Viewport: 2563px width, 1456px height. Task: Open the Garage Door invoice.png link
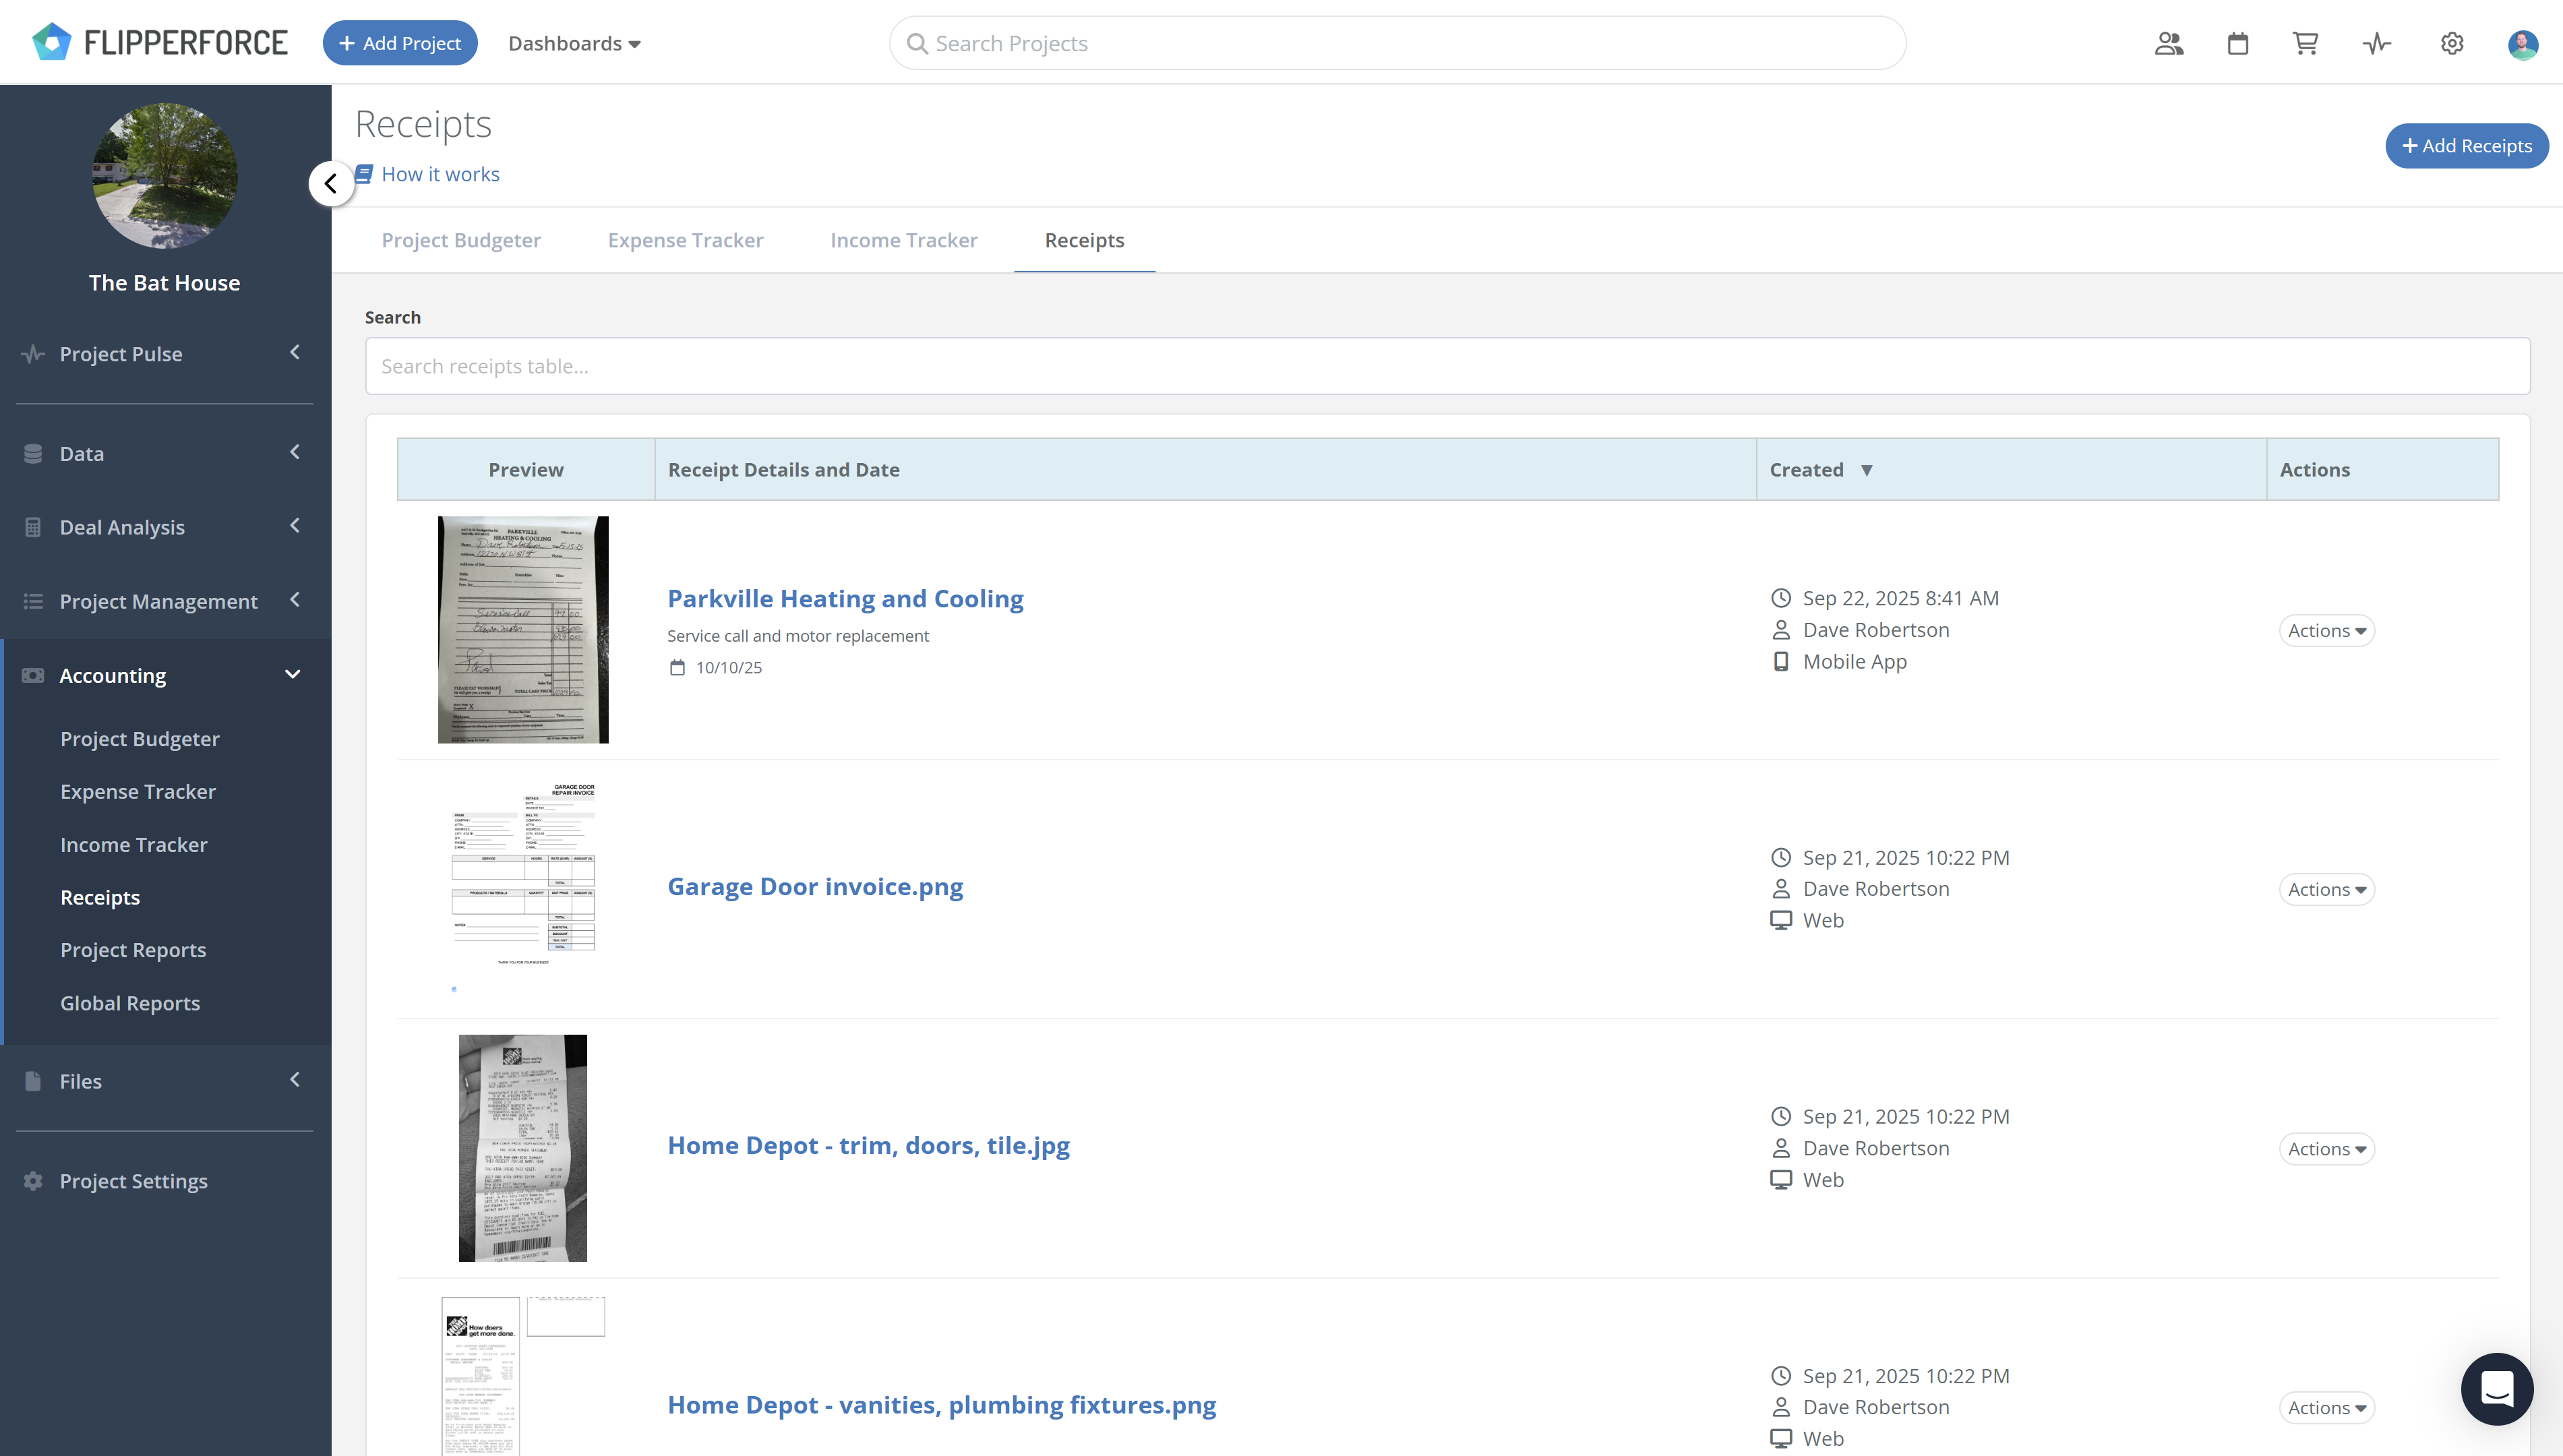pos(815,886)
